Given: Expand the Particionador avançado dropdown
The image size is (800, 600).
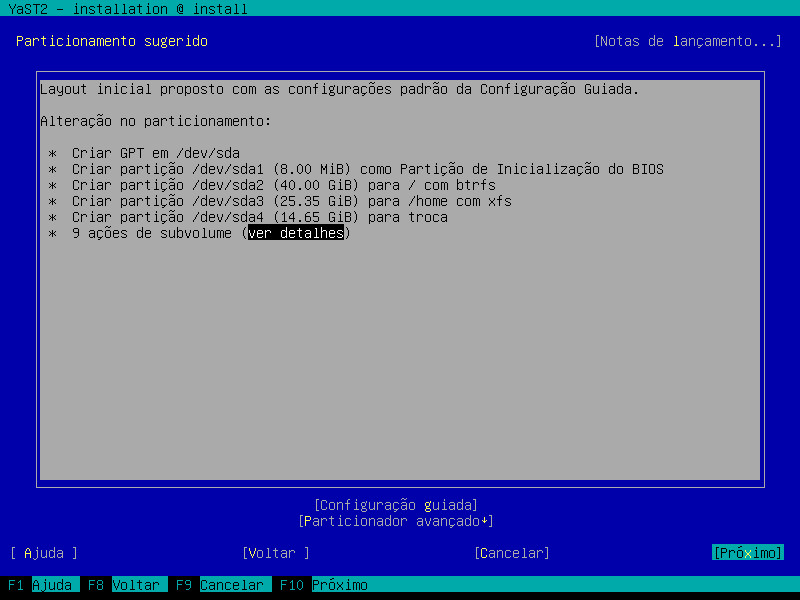Looking at the screenshot, I should pos(395,521).
